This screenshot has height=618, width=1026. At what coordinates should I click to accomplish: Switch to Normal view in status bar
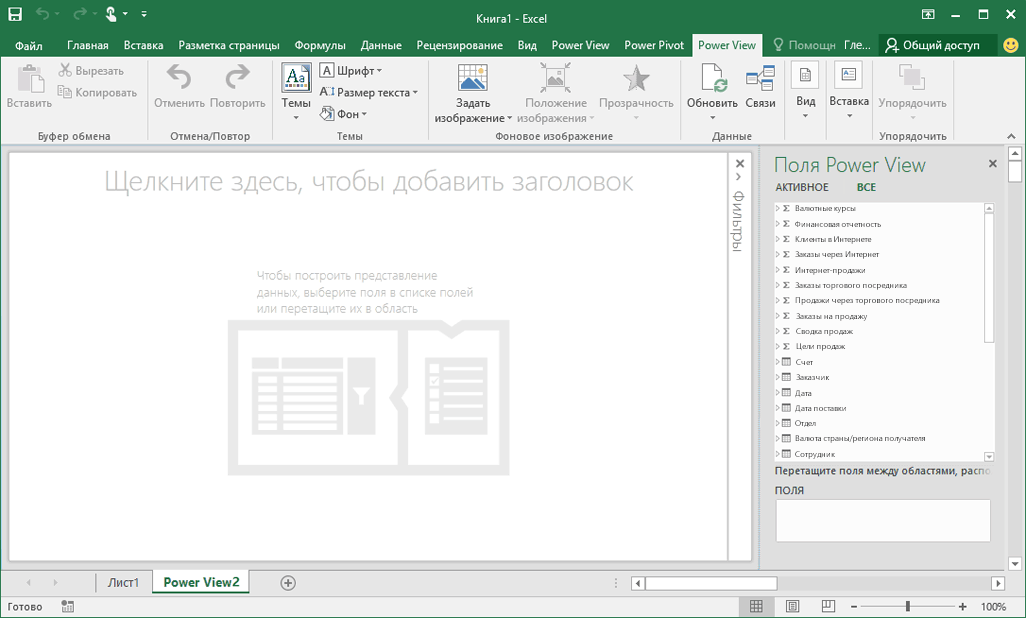[756, 606]
